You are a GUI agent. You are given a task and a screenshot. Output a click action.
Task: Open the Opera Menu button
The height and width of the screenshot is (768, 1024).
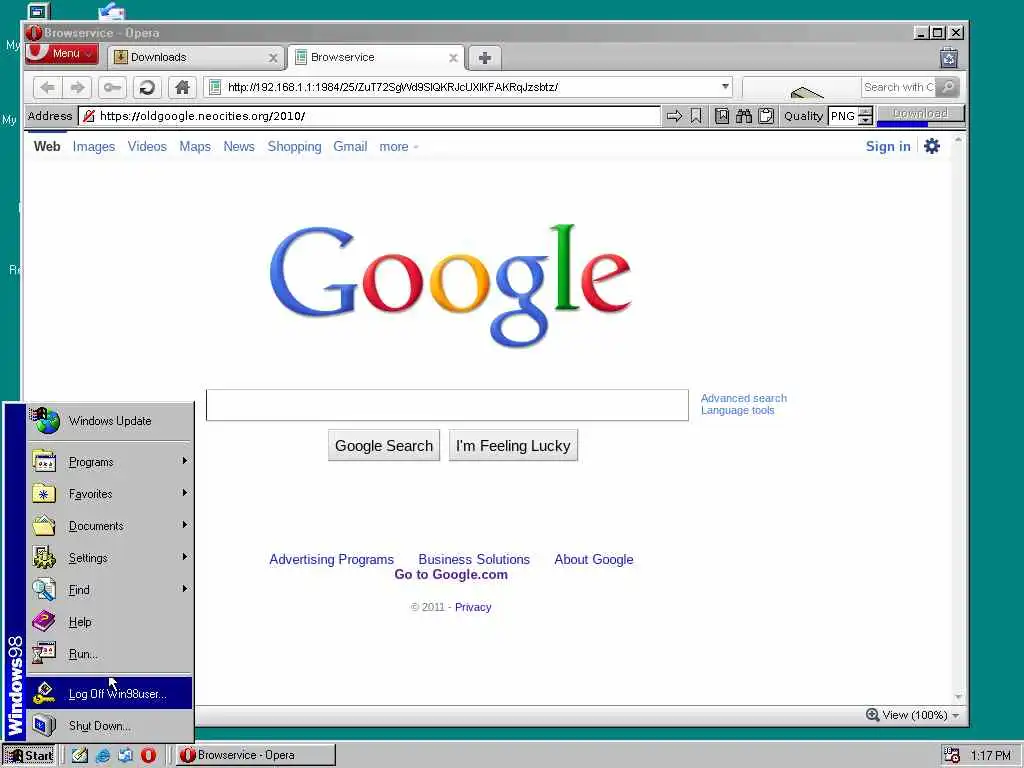(x=61, y=54)
